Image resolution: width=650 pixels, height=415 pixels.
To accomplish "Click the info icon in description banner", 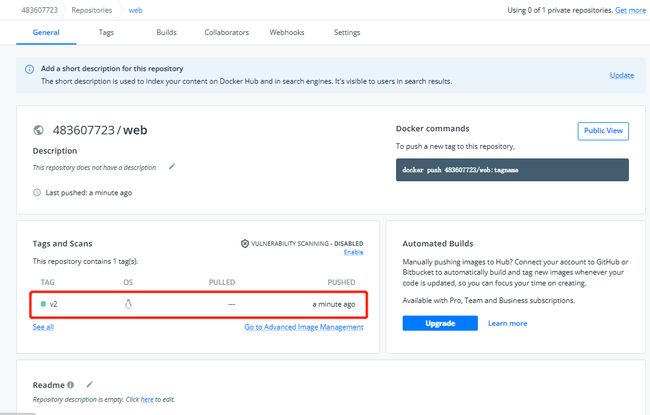I will click(x=29, y=69).
